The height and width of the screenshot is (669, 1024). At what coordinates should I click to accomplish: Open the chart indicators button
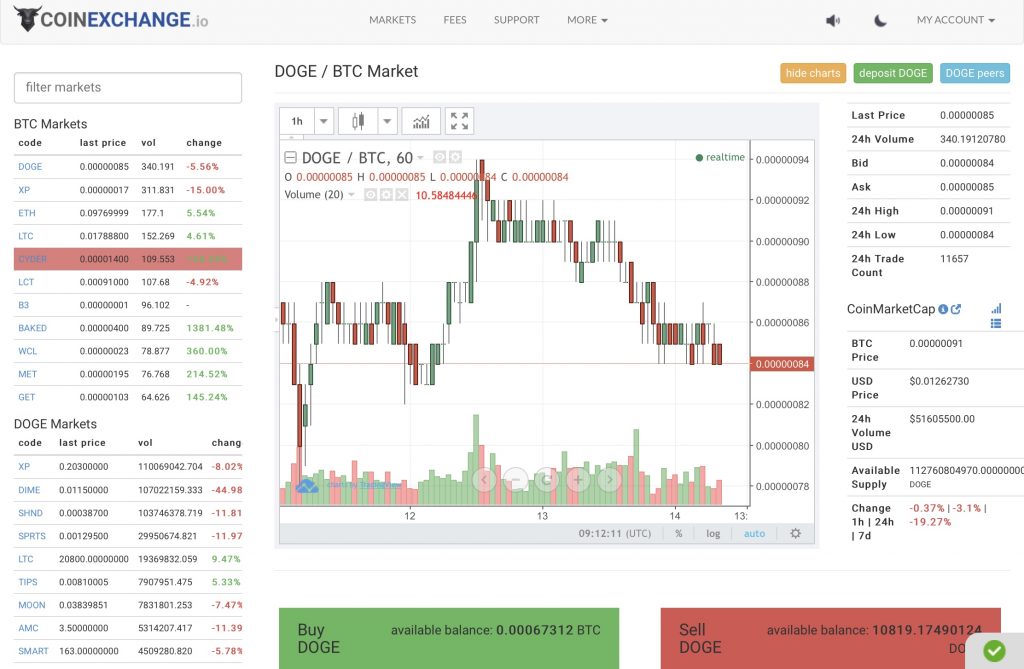click(x=421, y=121)
